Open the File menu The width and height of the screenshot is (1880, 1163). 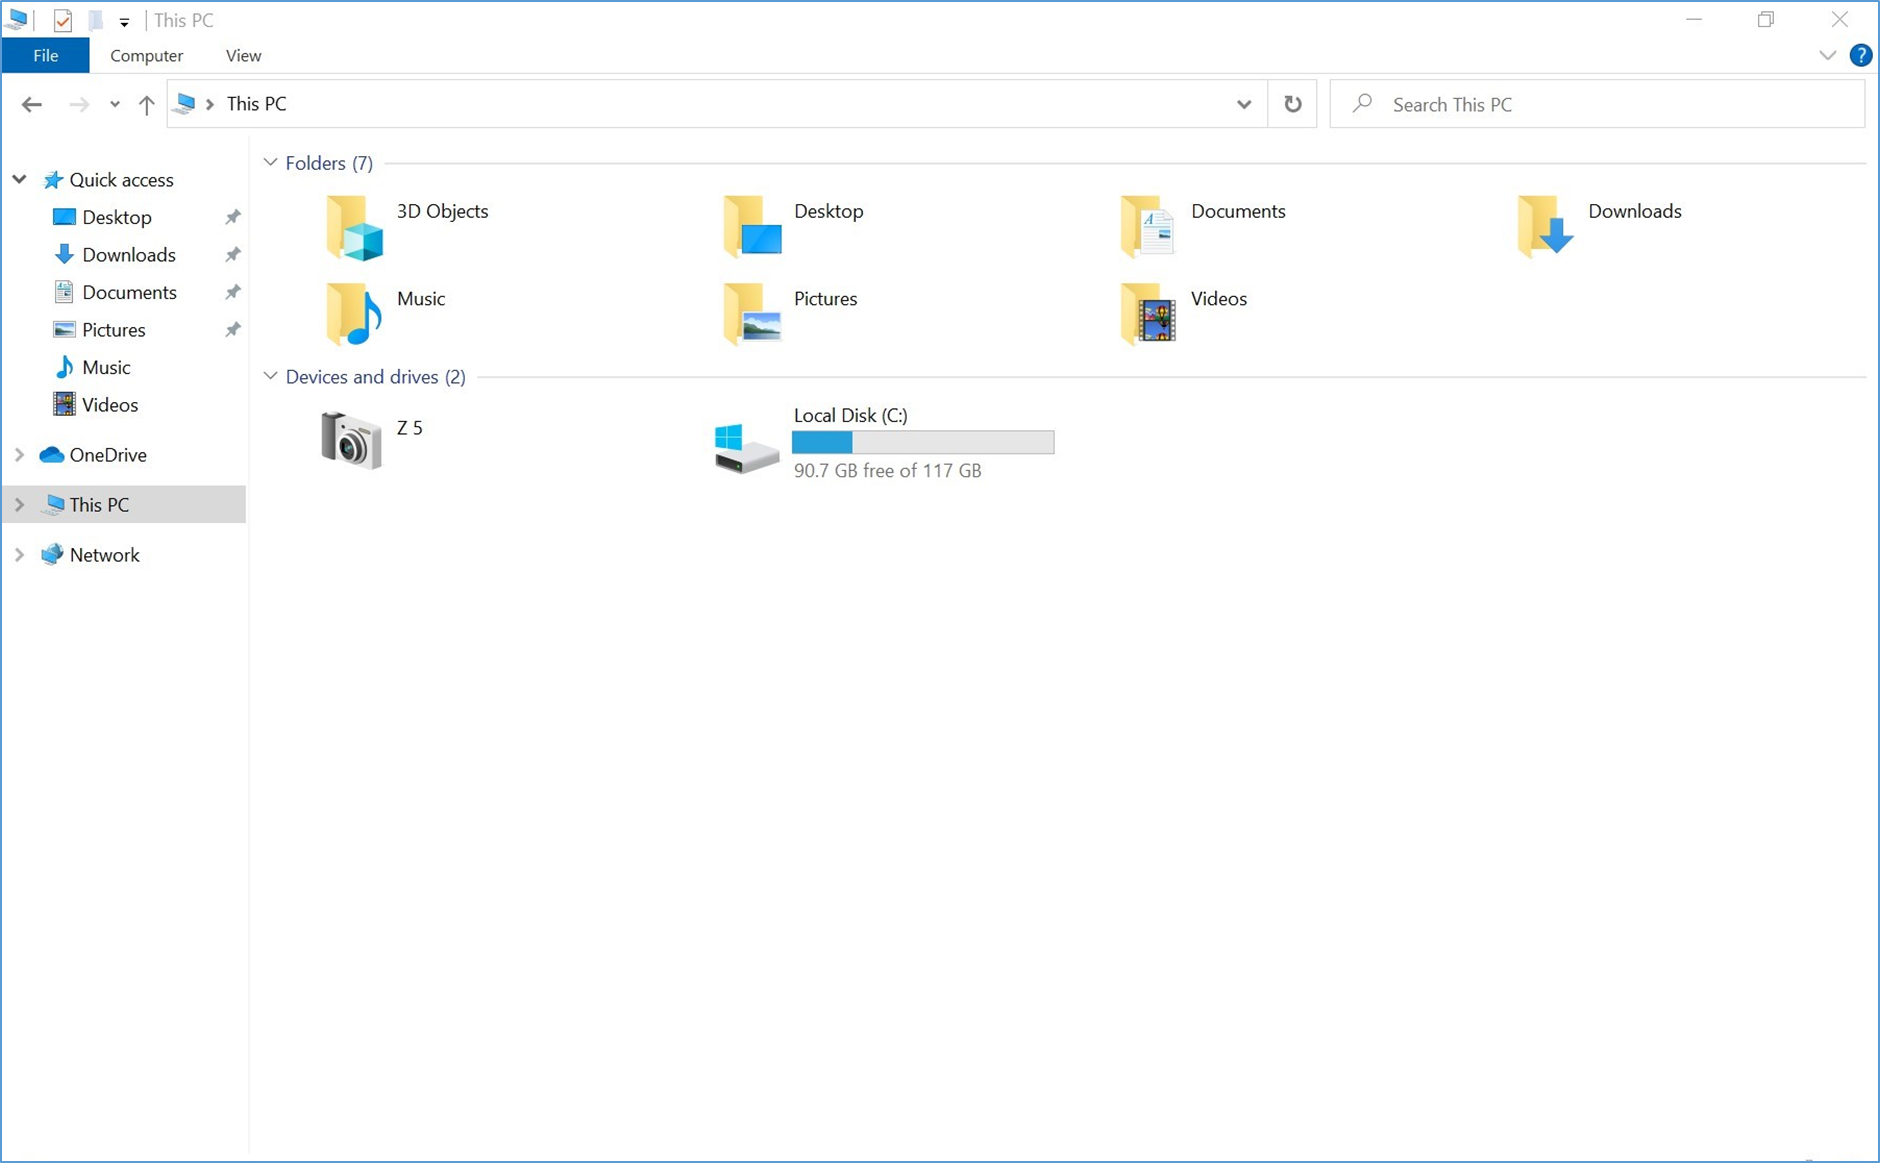tap(45, 55)
